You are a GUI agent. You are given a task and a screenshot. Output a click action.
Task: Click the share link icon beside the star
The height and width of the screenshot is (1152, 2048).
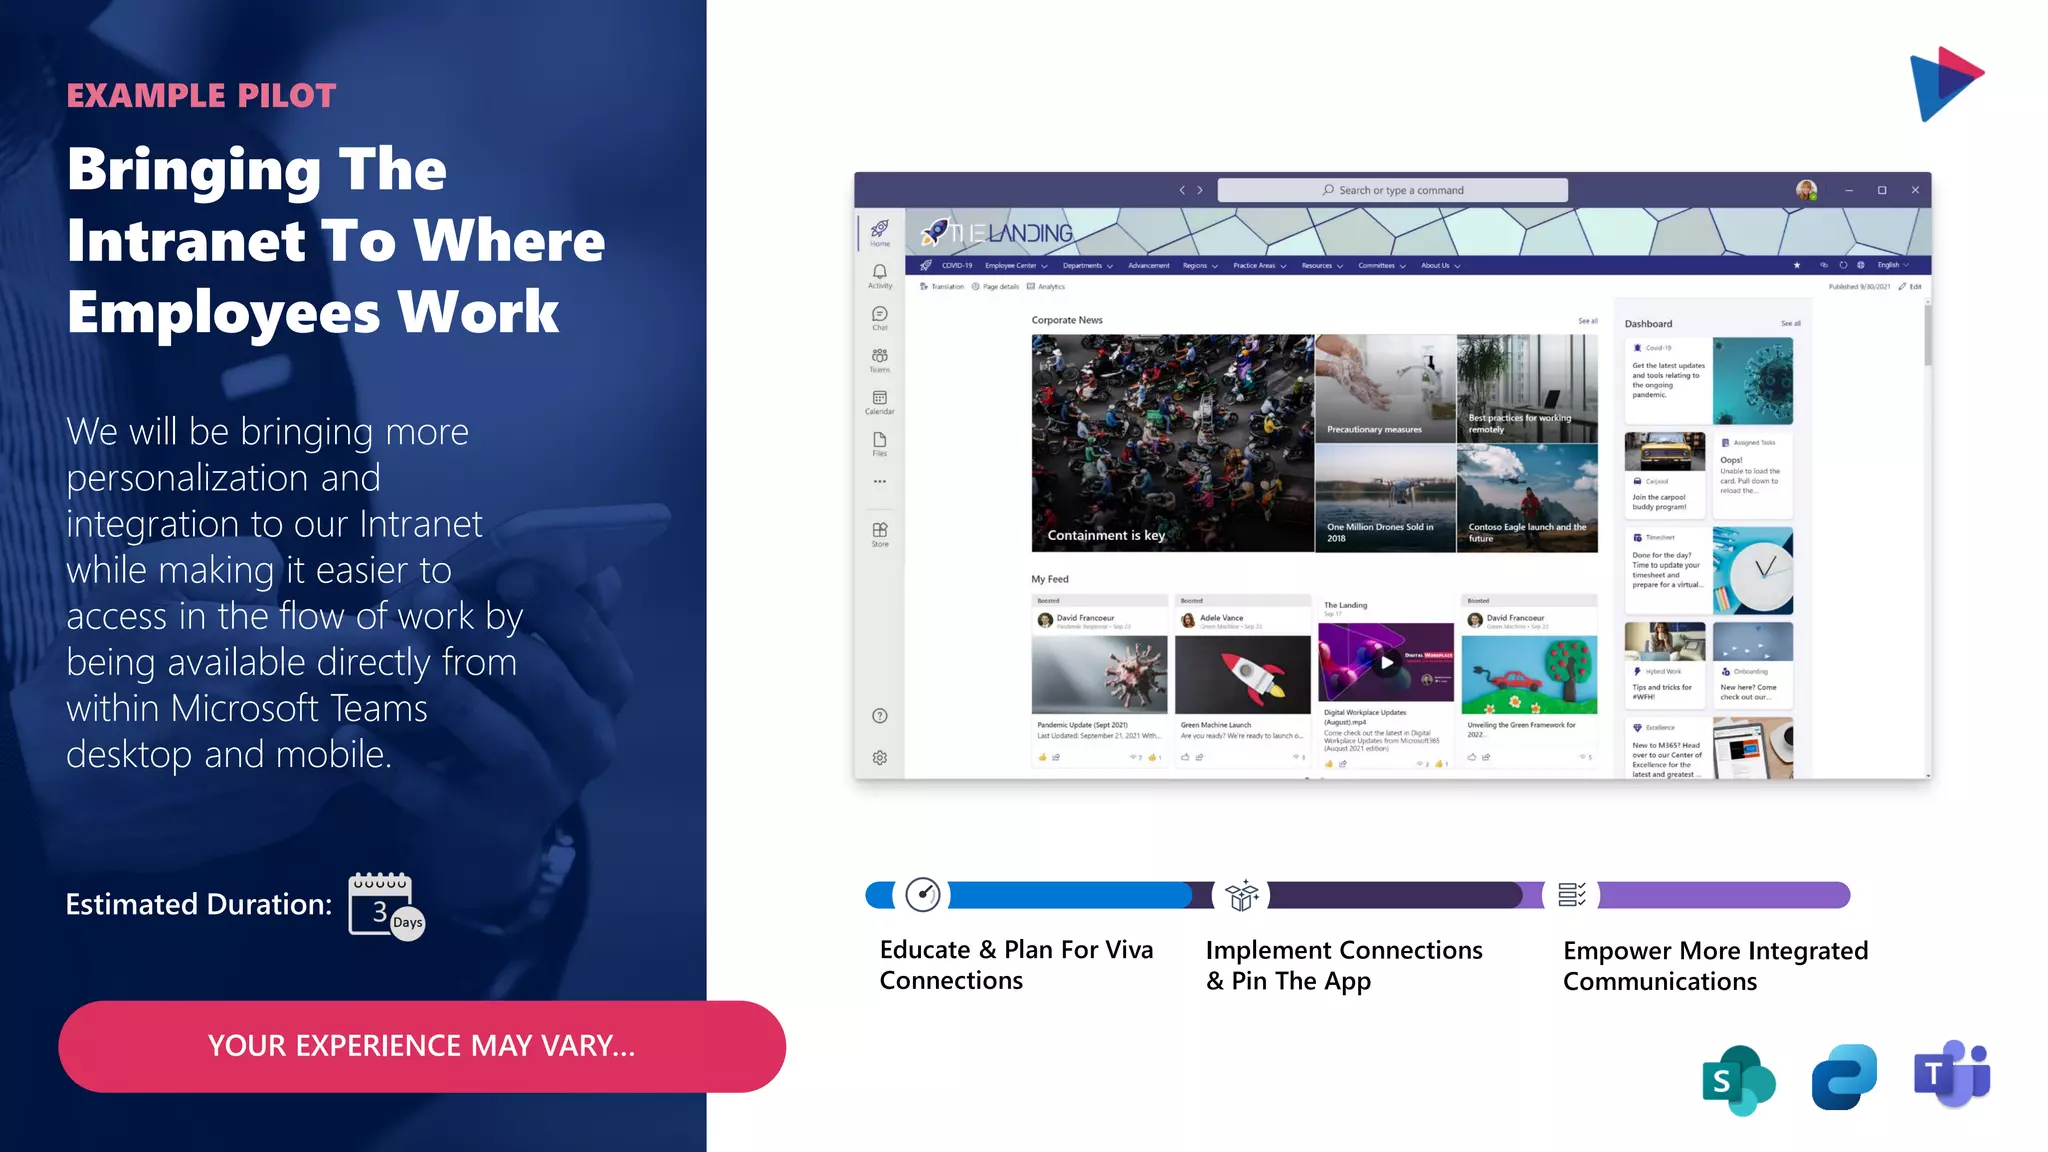click(1823, 266)
